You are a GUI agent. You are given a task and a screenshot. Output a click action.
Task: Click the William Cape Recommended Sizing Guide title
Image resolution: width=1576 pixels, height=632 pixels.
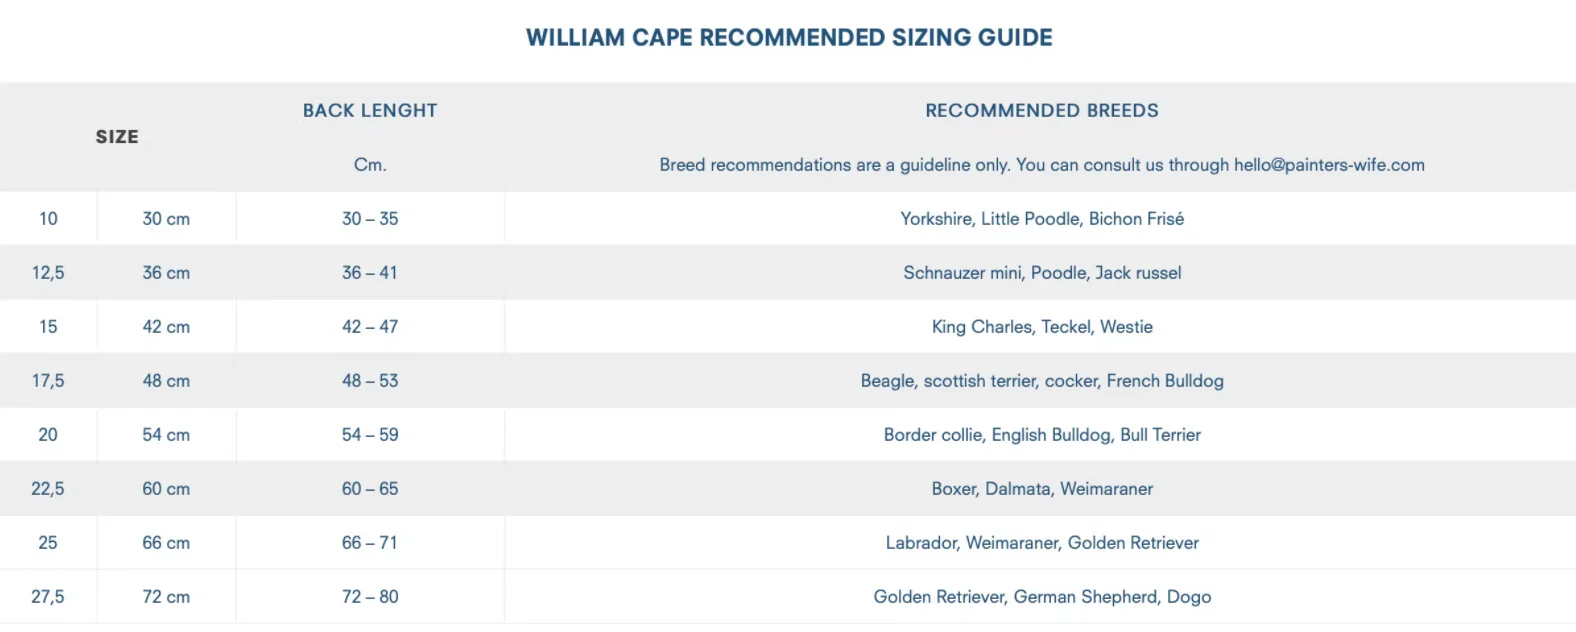(x=789, y=38)
